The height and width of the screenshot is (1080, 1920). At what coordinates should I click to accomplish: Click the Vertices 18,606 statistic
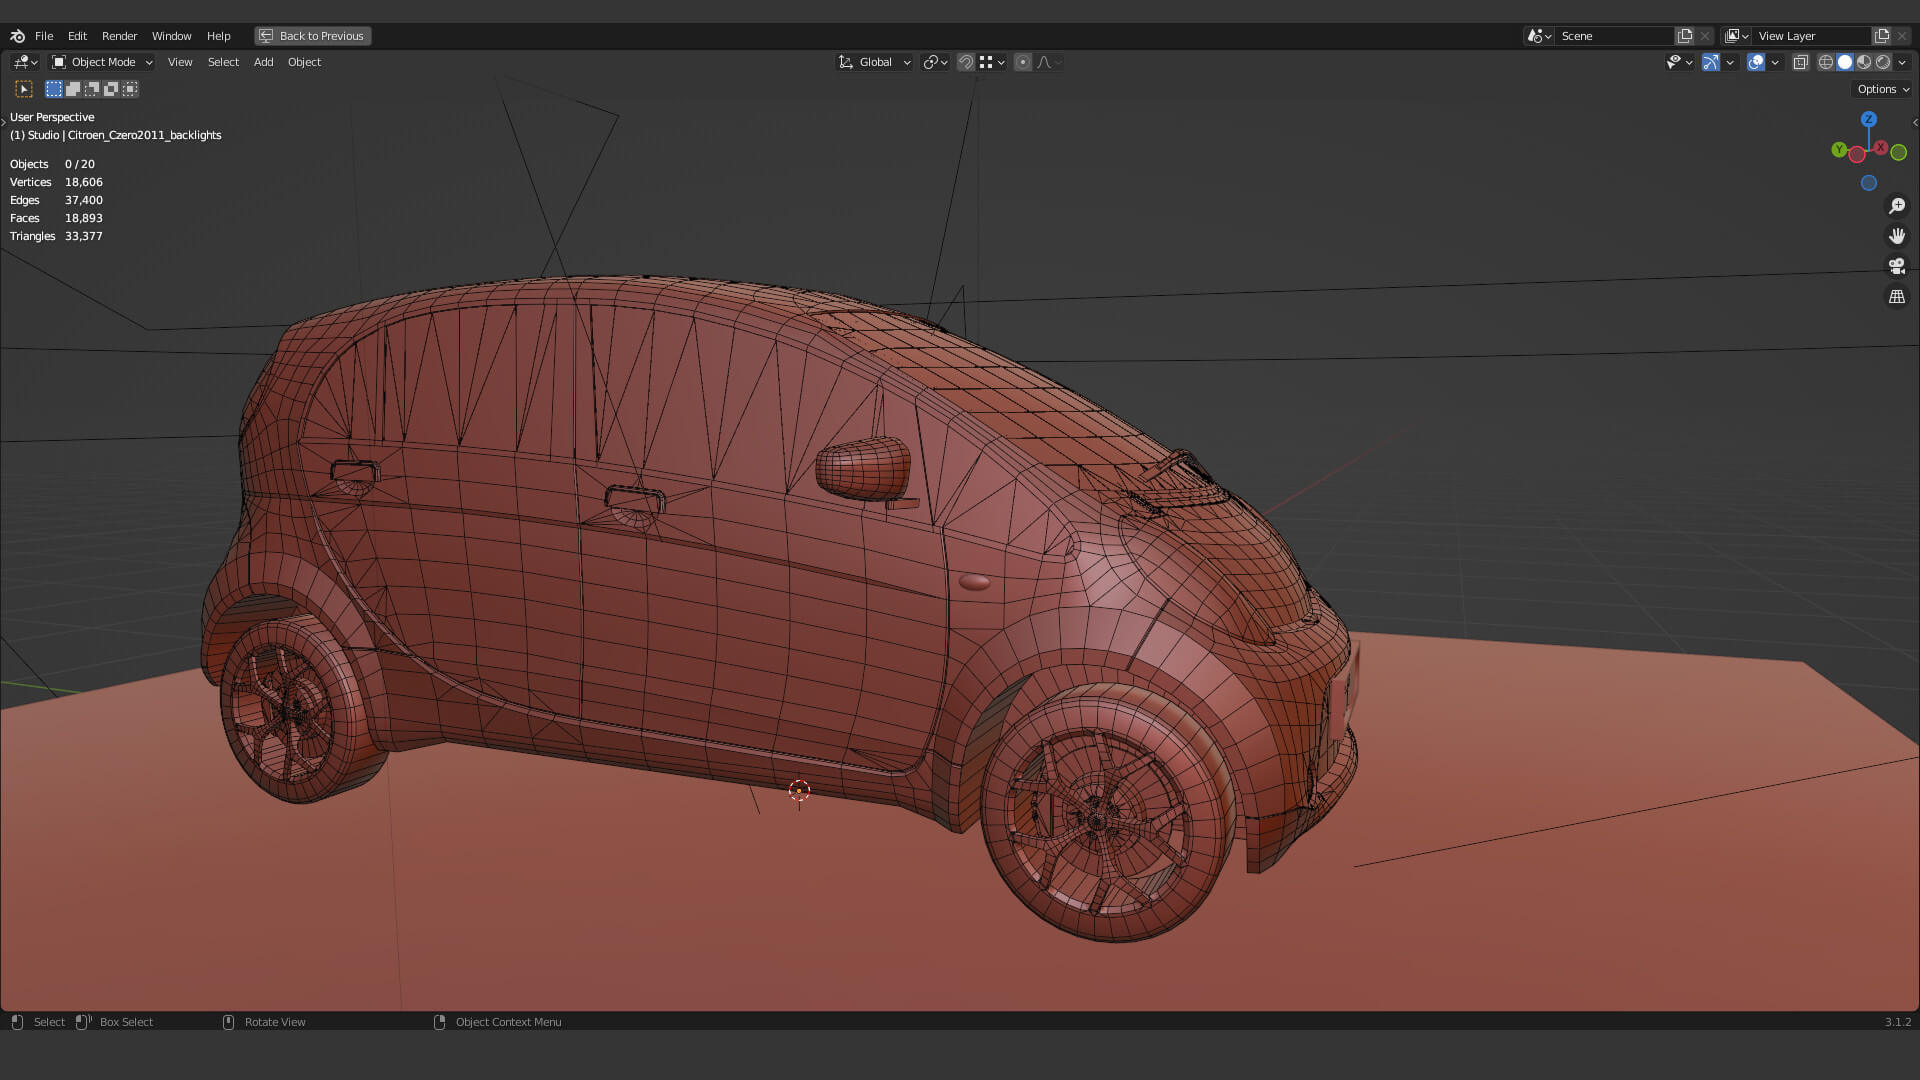point(56,182)
